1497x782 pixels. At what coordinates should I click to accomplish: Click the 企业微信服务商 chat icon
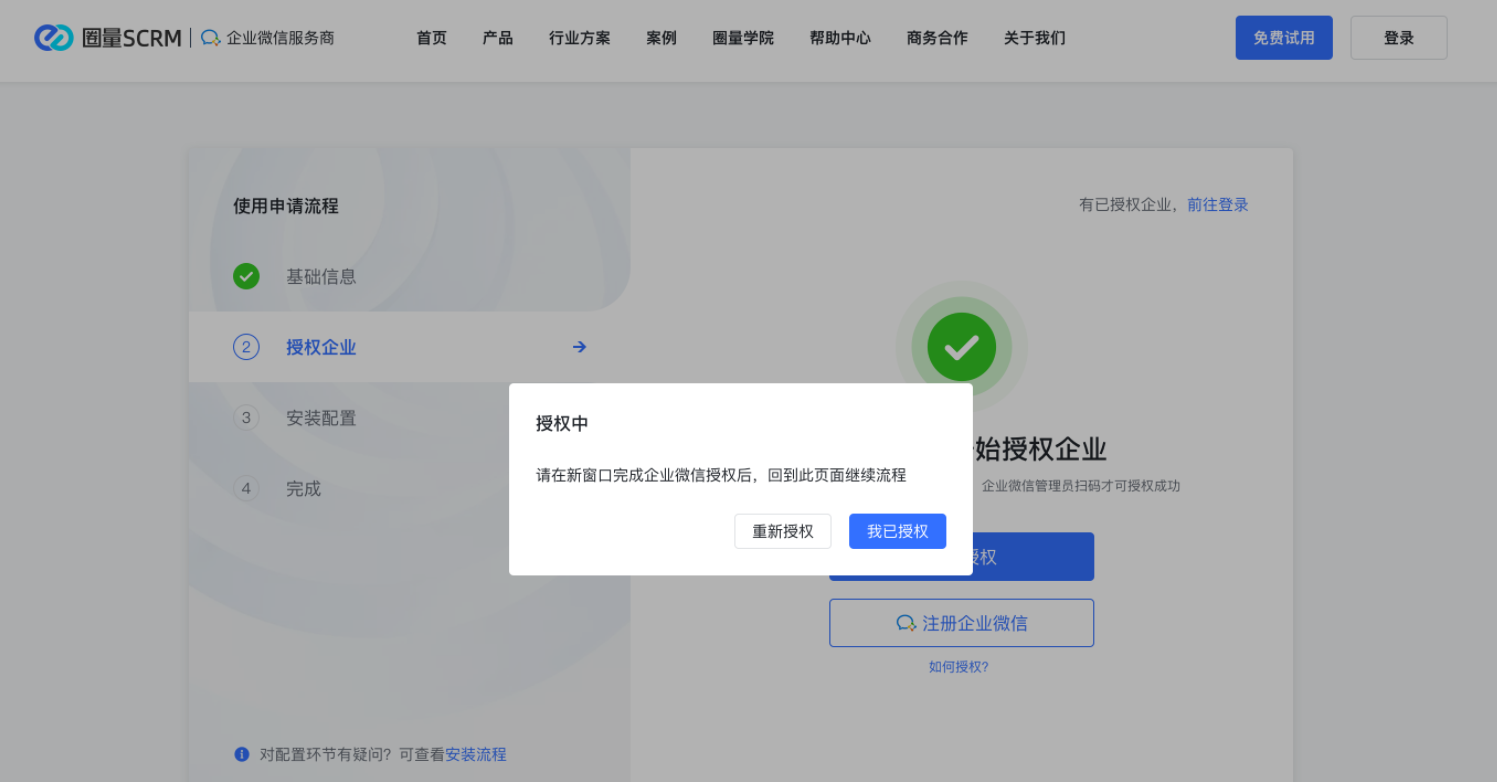pos(210,38)
